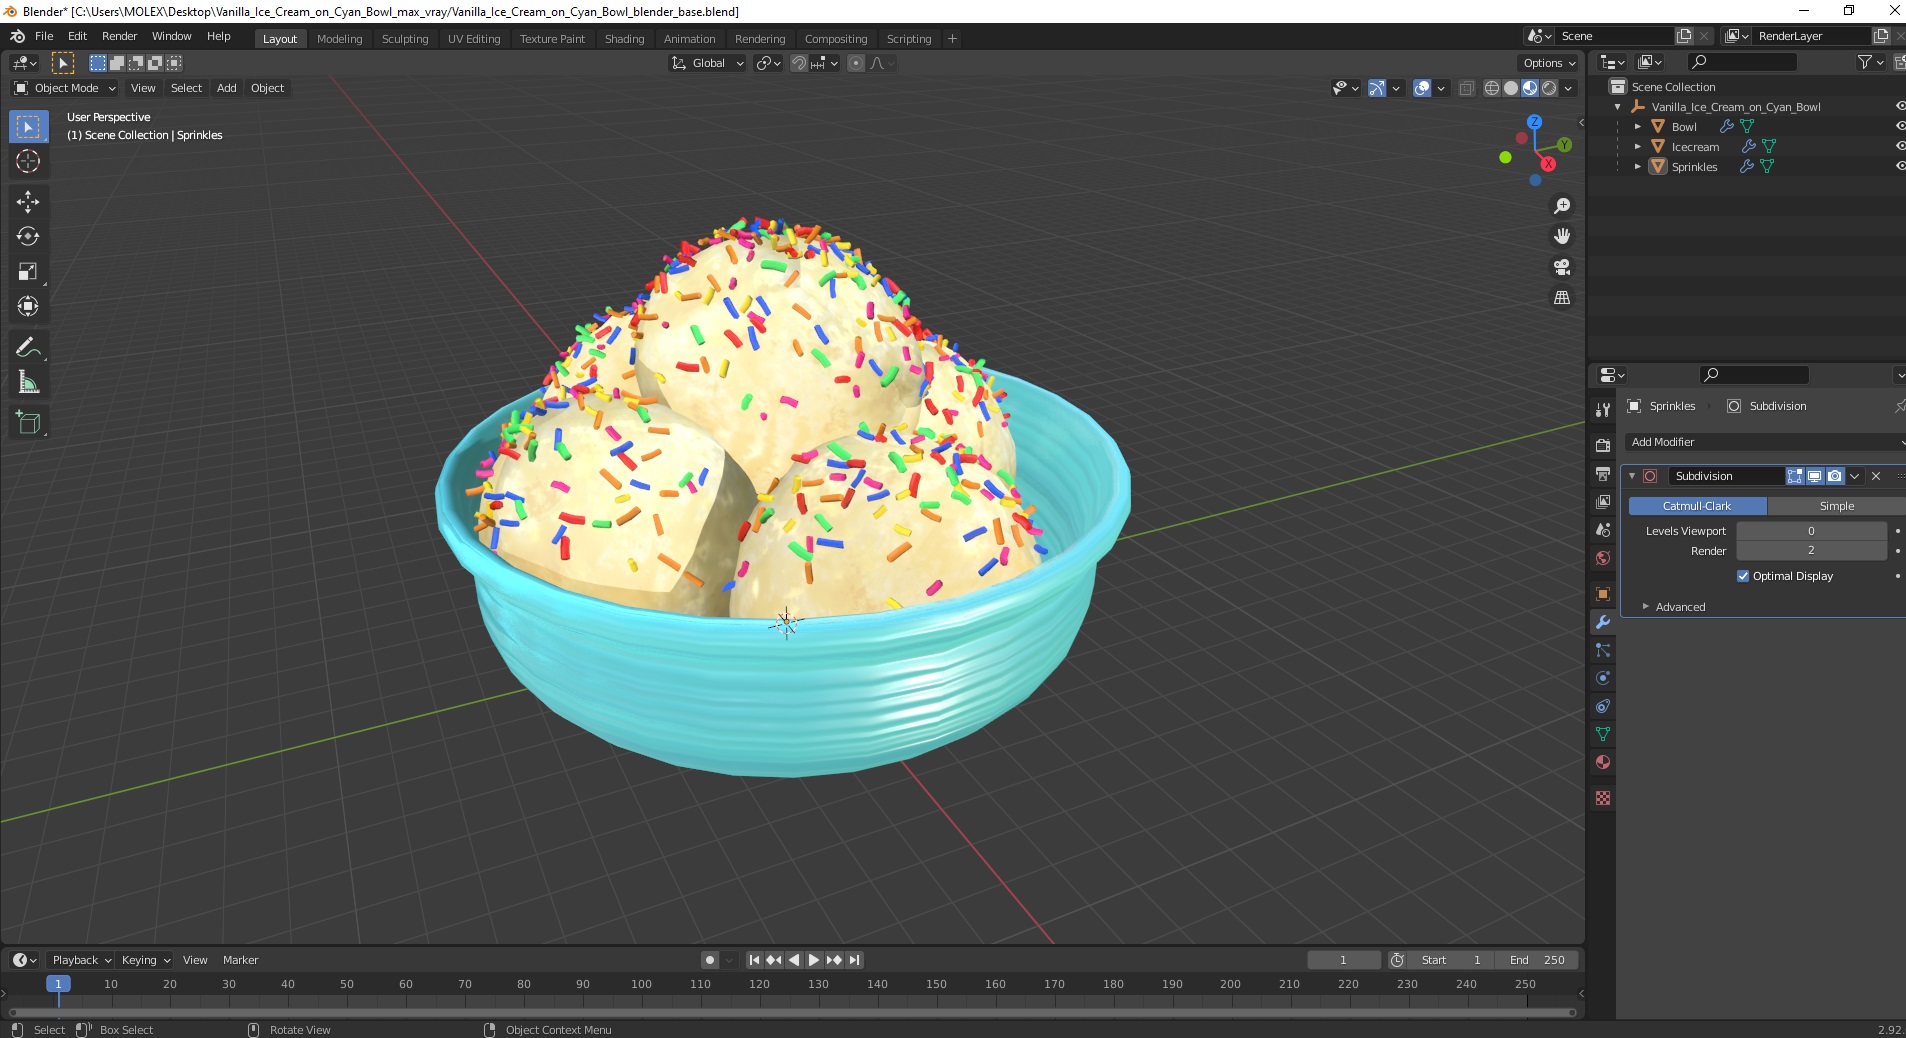Open the shading options dropdown arrow
This screenshot has width=1906, height=1038.
point(1568,88)
